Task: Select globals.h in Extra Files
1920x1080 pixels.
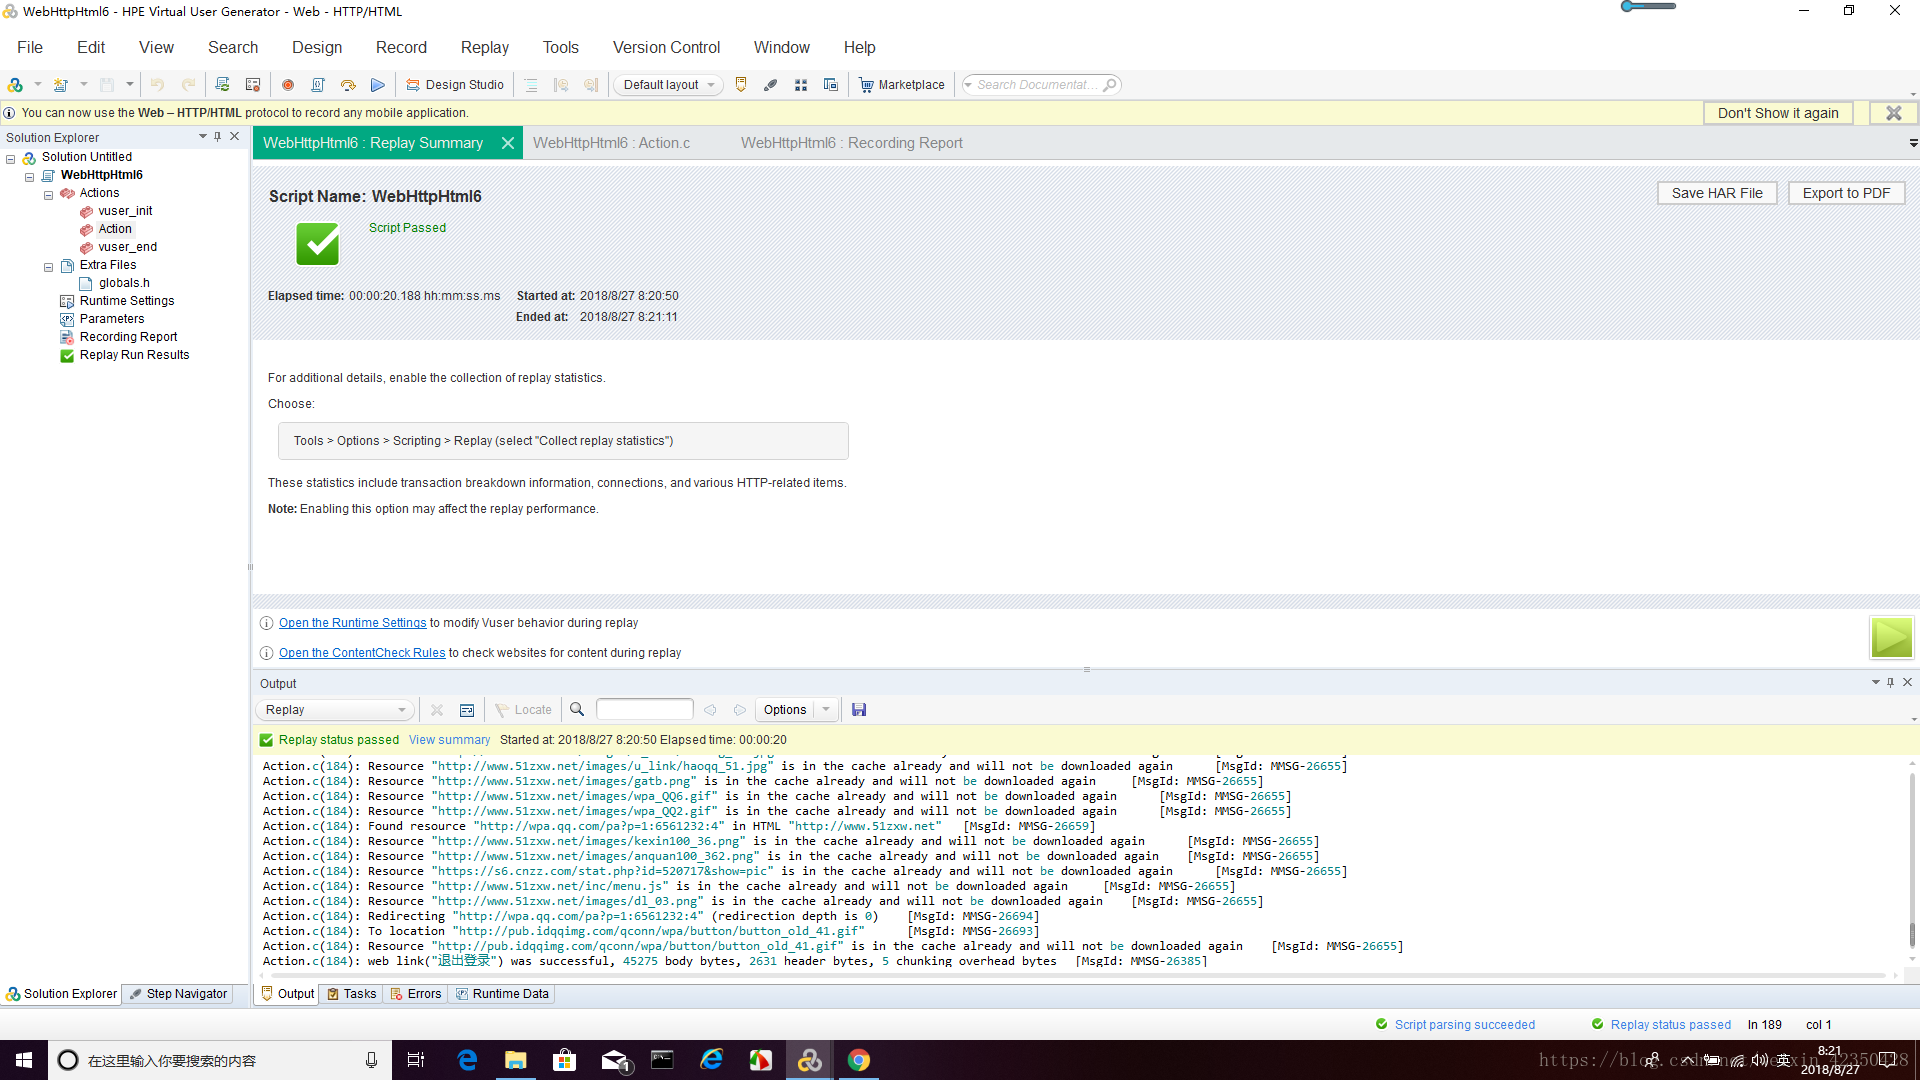Action: click(x=124, y=283)
